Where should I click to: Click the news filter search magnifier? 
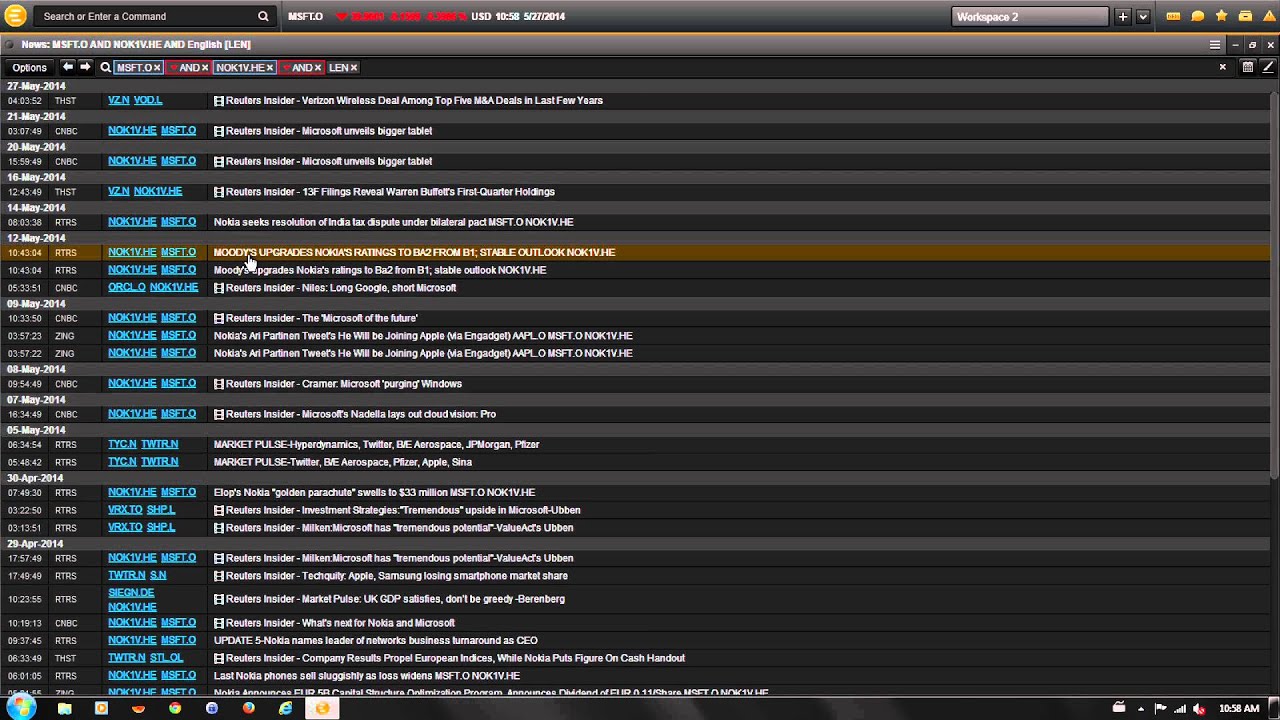pyautogui.click(x=105, y=67)
